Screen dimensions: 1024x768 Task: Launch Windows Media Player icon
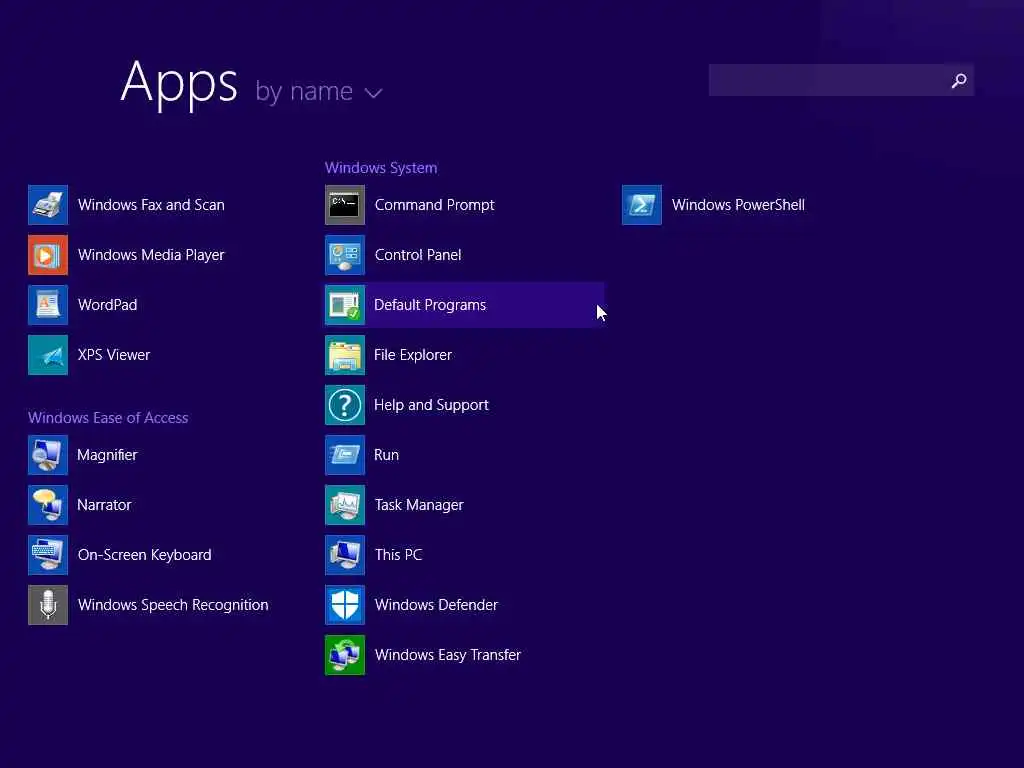tap(48, 255)
